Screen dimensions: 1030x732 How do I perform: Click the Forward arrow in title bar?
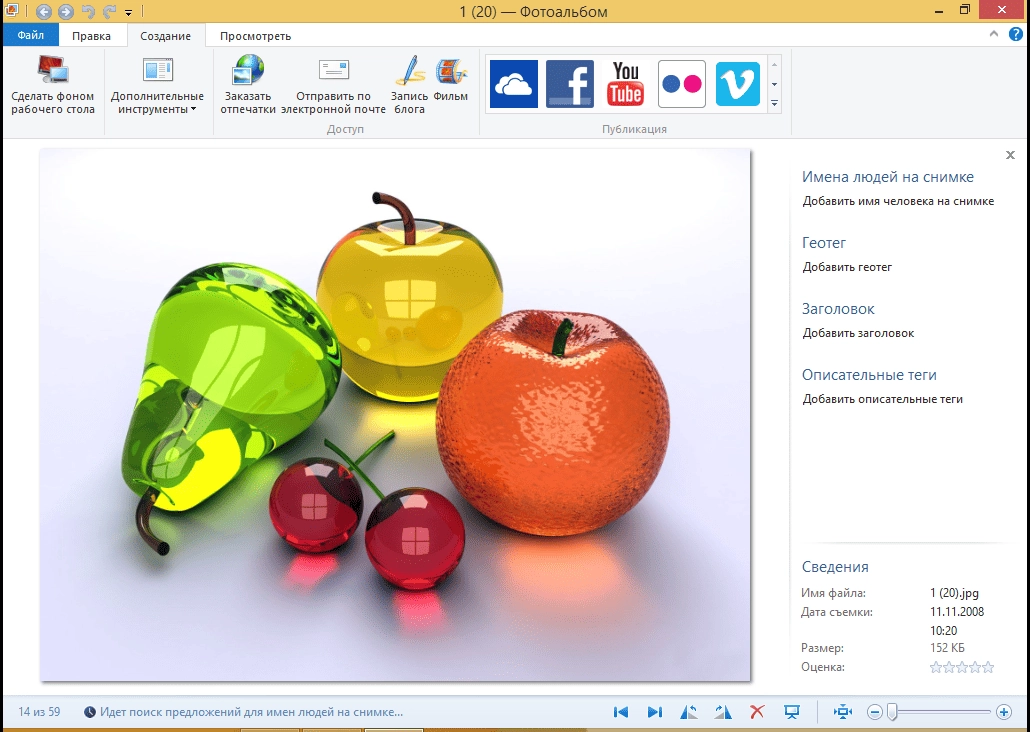pos(66,11)
